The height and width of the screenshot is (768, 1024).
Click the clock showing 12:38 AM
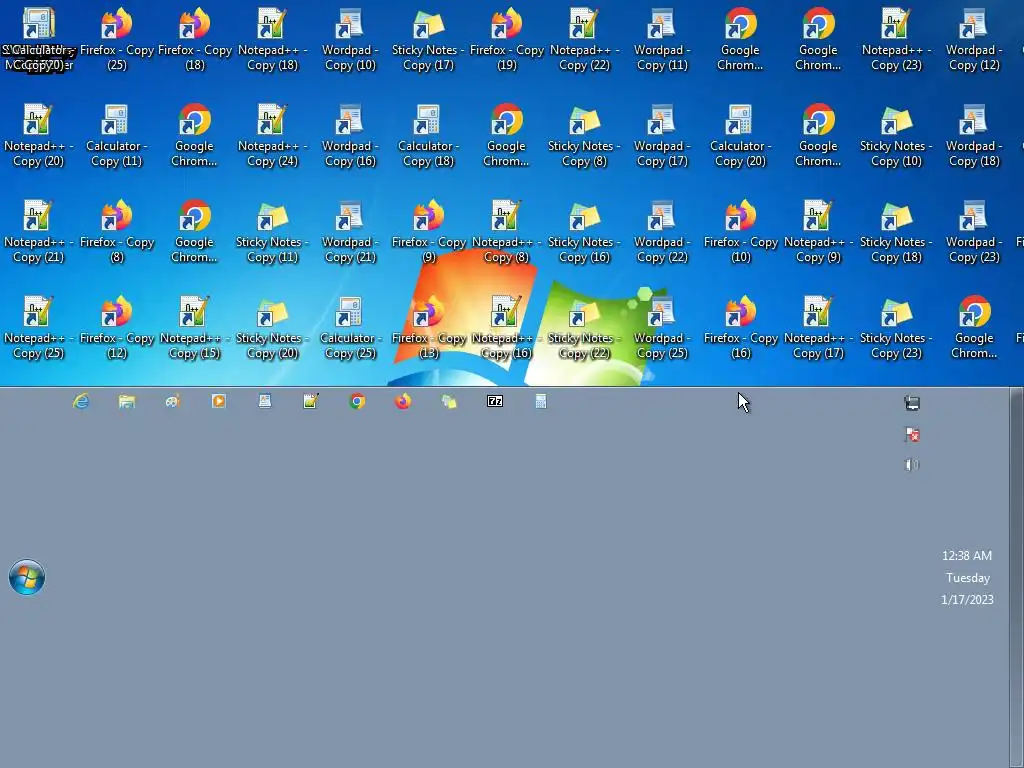click(x=967, y=556)
